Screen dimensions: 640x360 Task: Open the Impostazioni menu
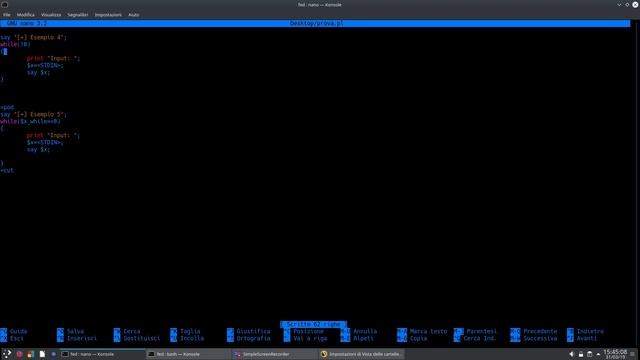(x=108, y=15)
